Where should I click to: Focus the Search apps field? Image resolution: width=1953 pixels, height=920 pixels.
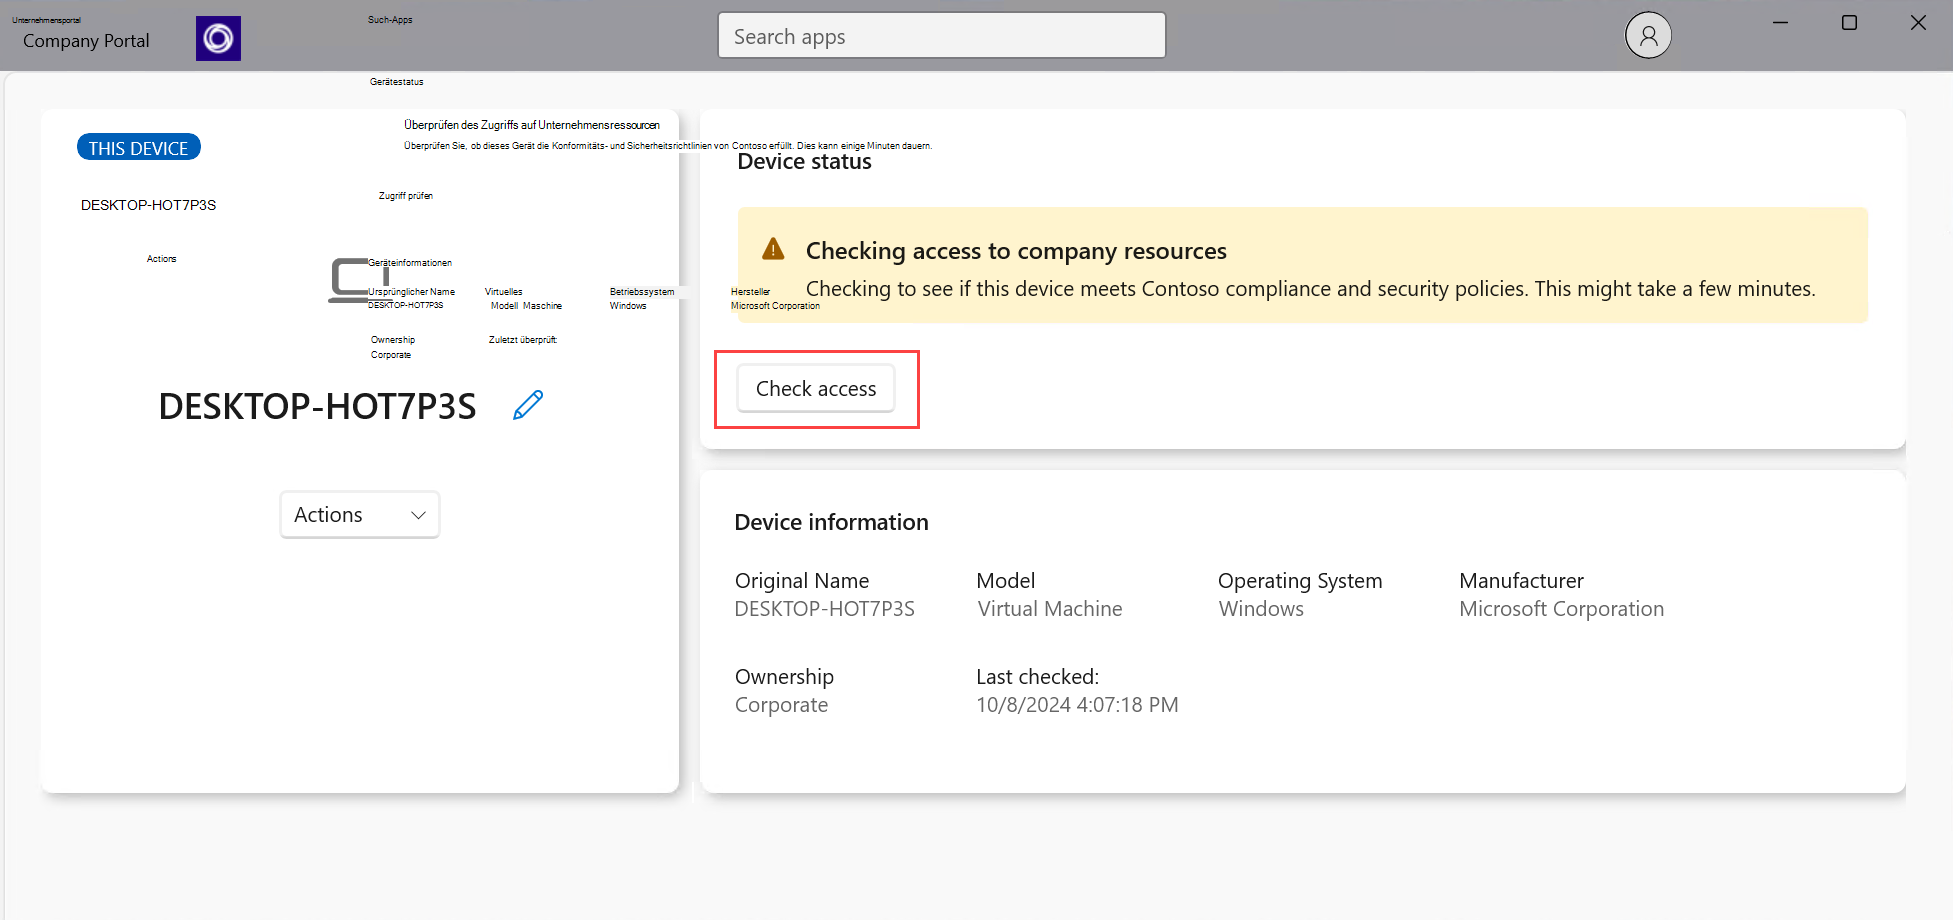tap(942, 36)
